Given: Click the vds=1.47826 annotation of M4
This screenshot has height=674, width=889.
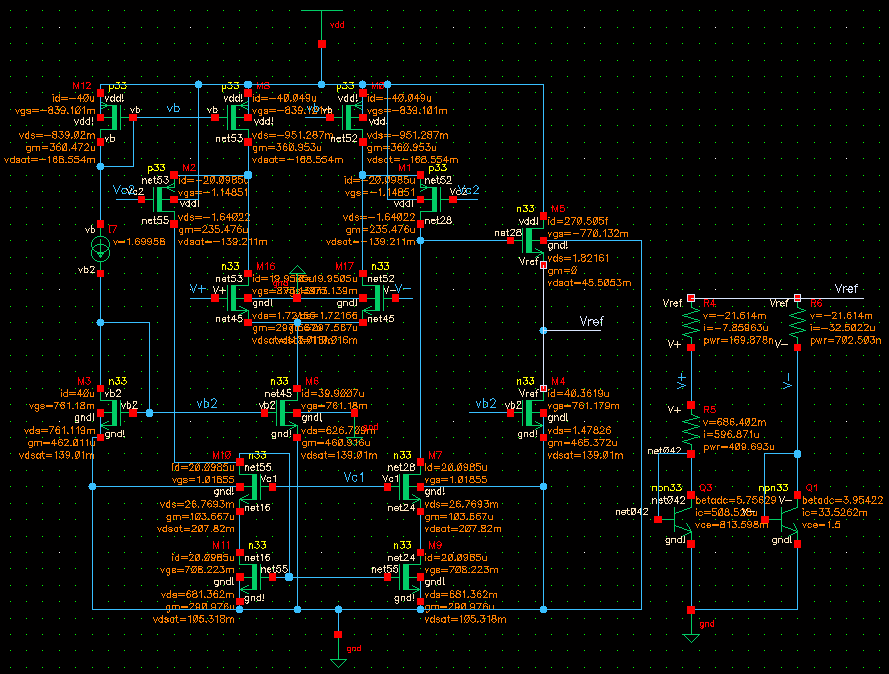Looking at the screenshot, I should coord(579,430).
